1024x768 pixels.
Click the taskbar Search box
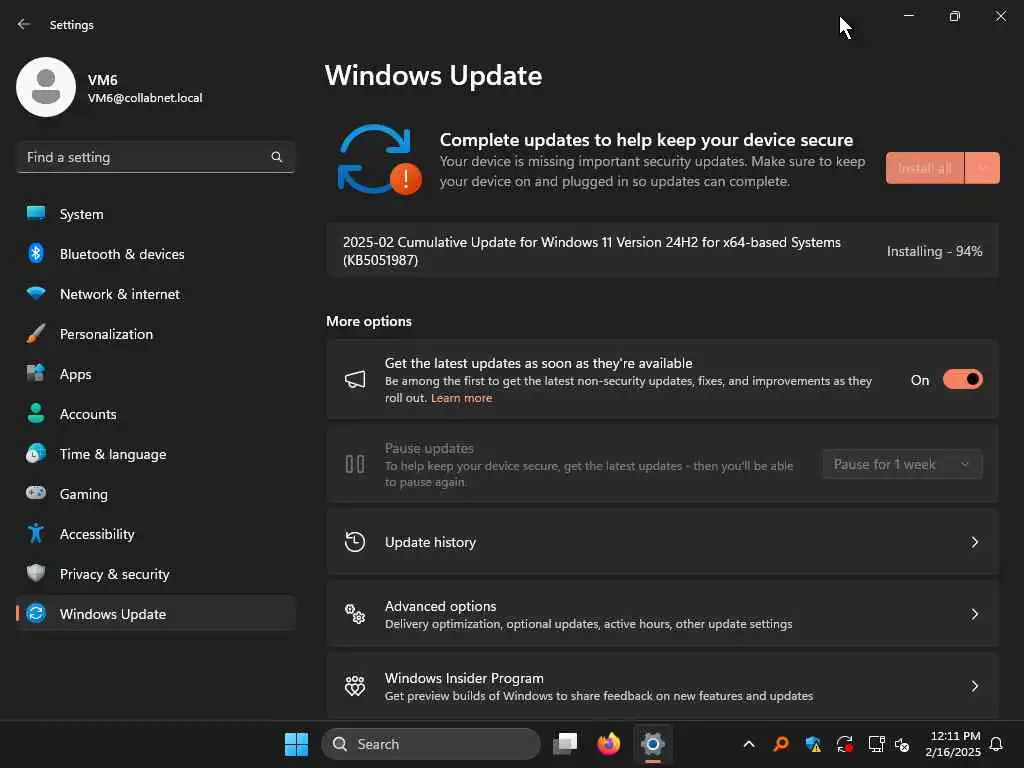click(431, 744)
